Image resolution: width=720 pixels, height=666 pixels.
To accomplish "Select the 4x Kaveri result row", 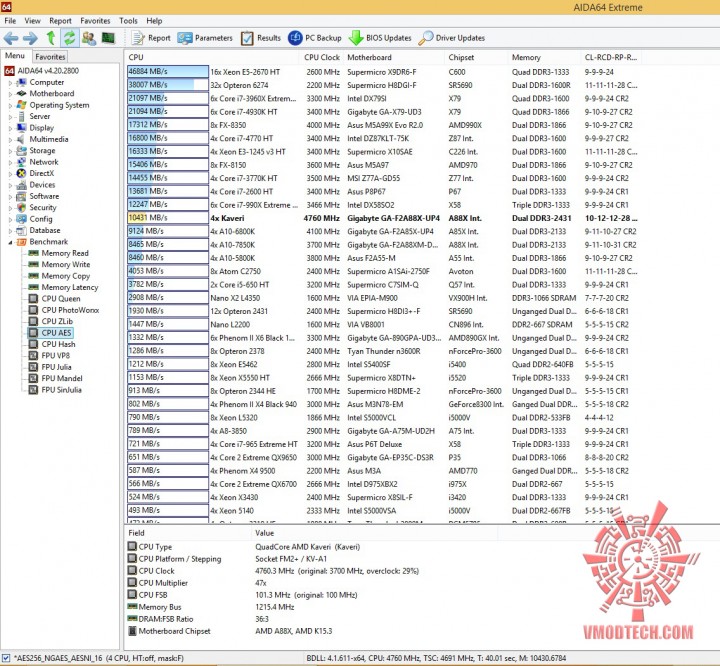I will [383, 218].
